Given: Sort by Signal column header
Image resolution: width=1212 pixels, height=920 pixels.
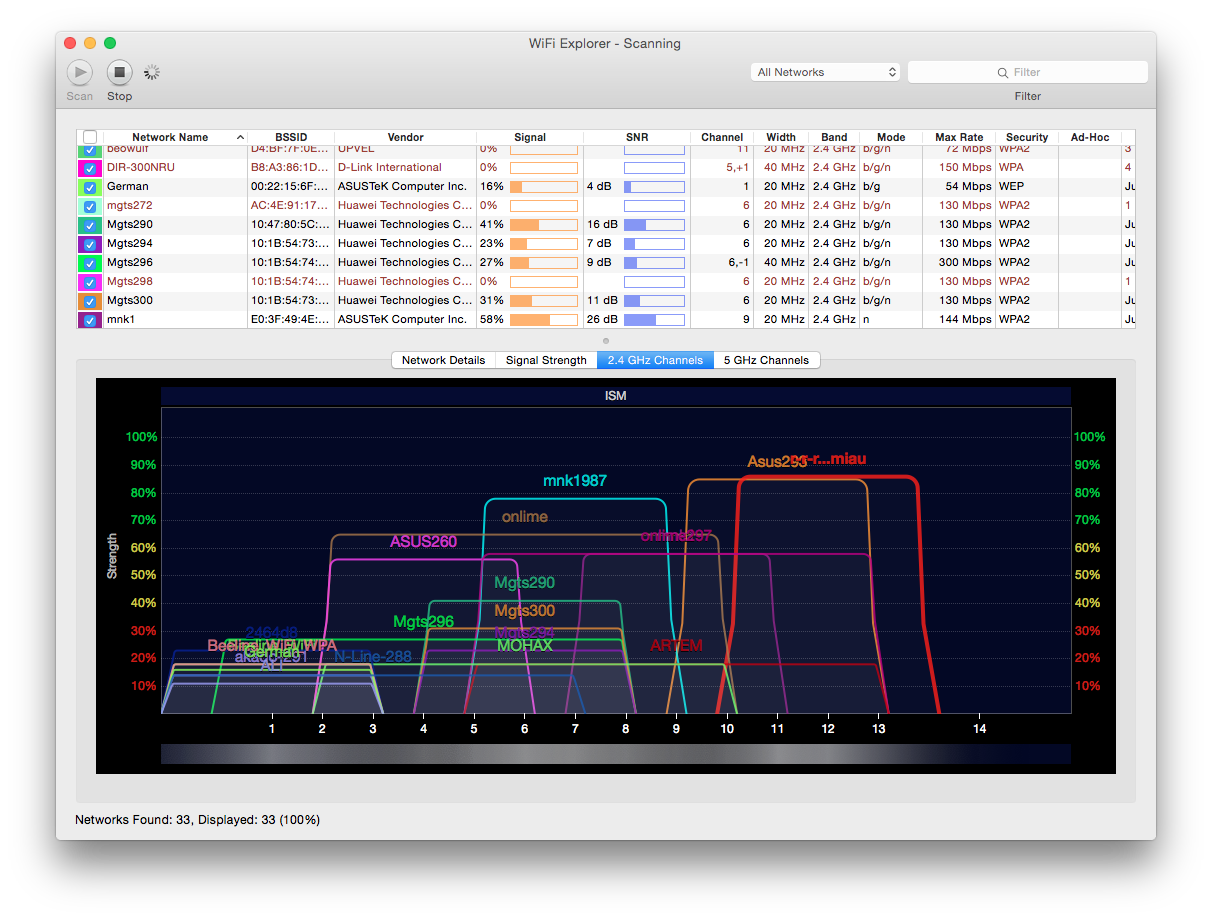Looking at the screenshot, I should coord(530,137).
